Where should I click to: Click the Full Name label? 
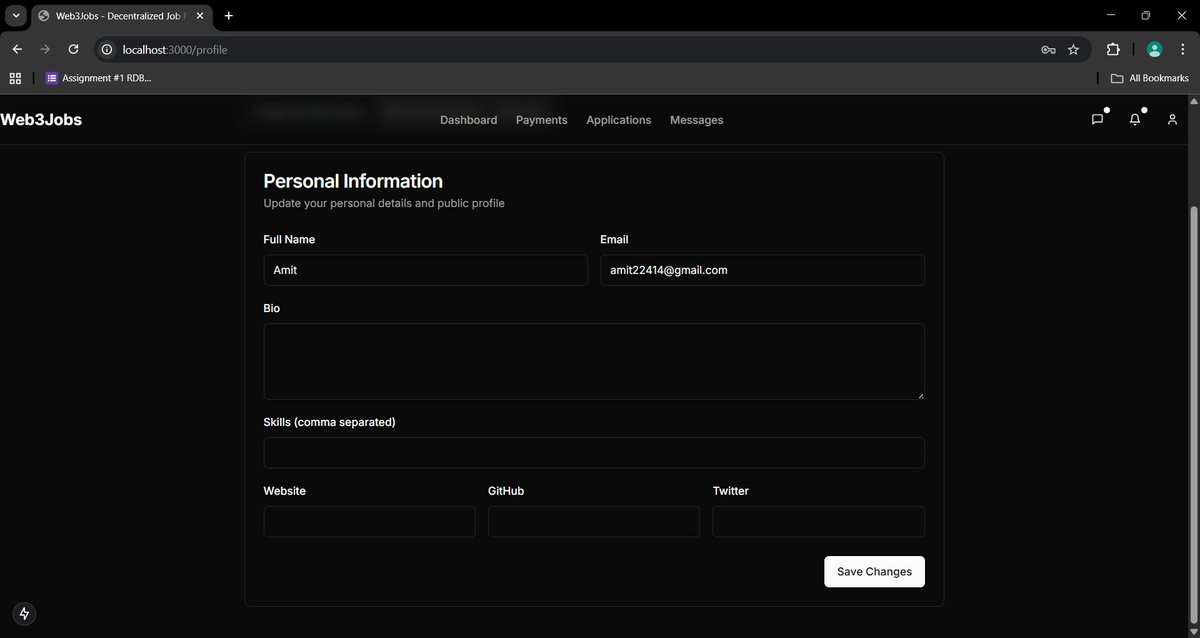[289, 240]
